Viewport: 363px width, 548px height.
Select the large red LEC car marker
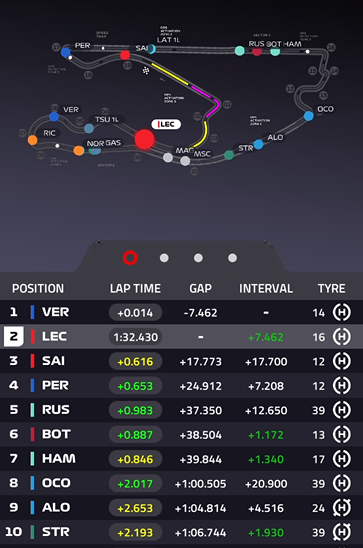[145, 139]
